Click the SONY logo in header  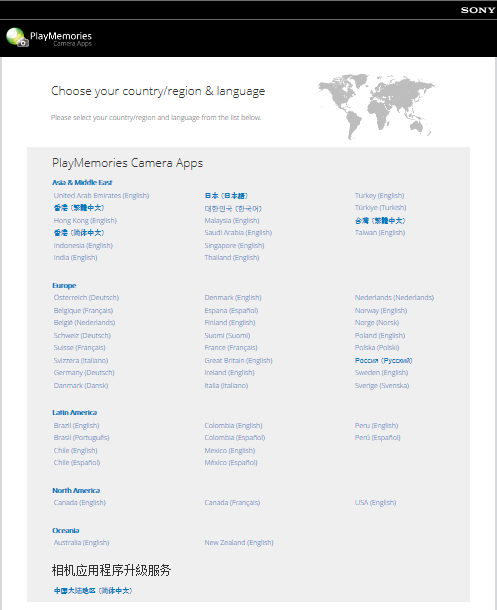[x=478, y=10]
